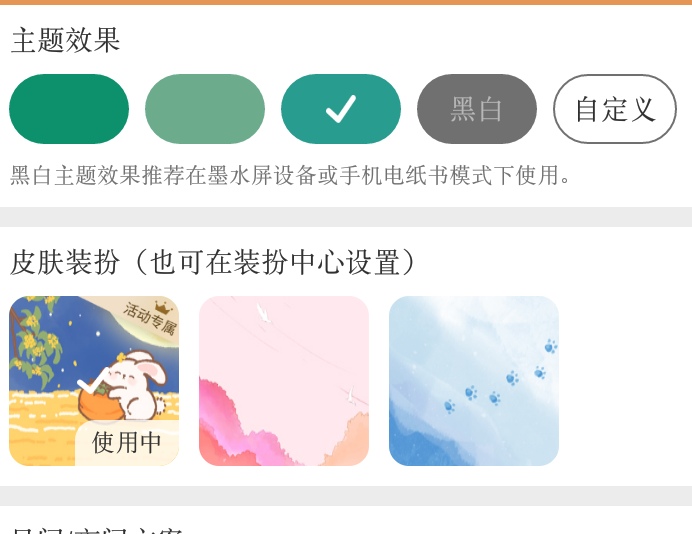The image size is (692, 534).
Task: Tap the 黑白主题效果 hint text
Action: (x=290, y=175)
